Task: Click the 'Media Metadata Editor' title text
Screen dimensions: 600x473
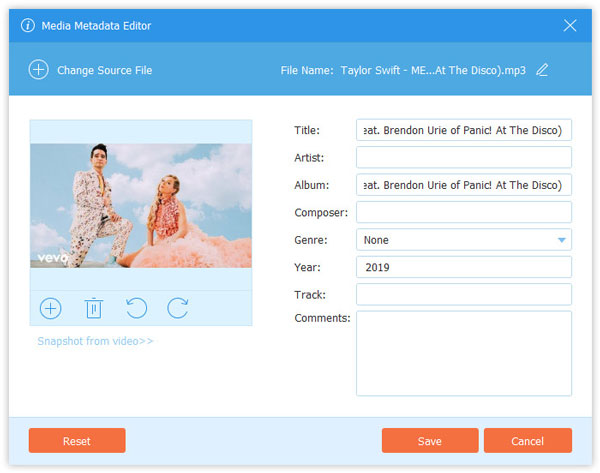Action: (96, 26)
